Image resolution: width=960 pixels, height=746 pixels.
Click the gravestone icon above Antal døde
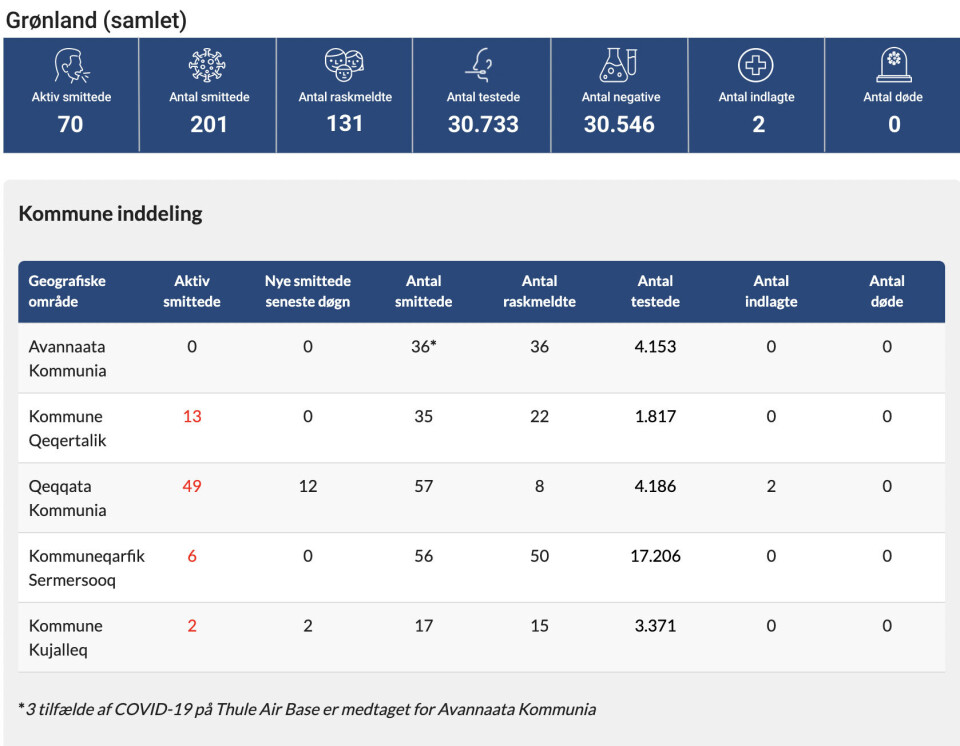click(x=893, y=65)
